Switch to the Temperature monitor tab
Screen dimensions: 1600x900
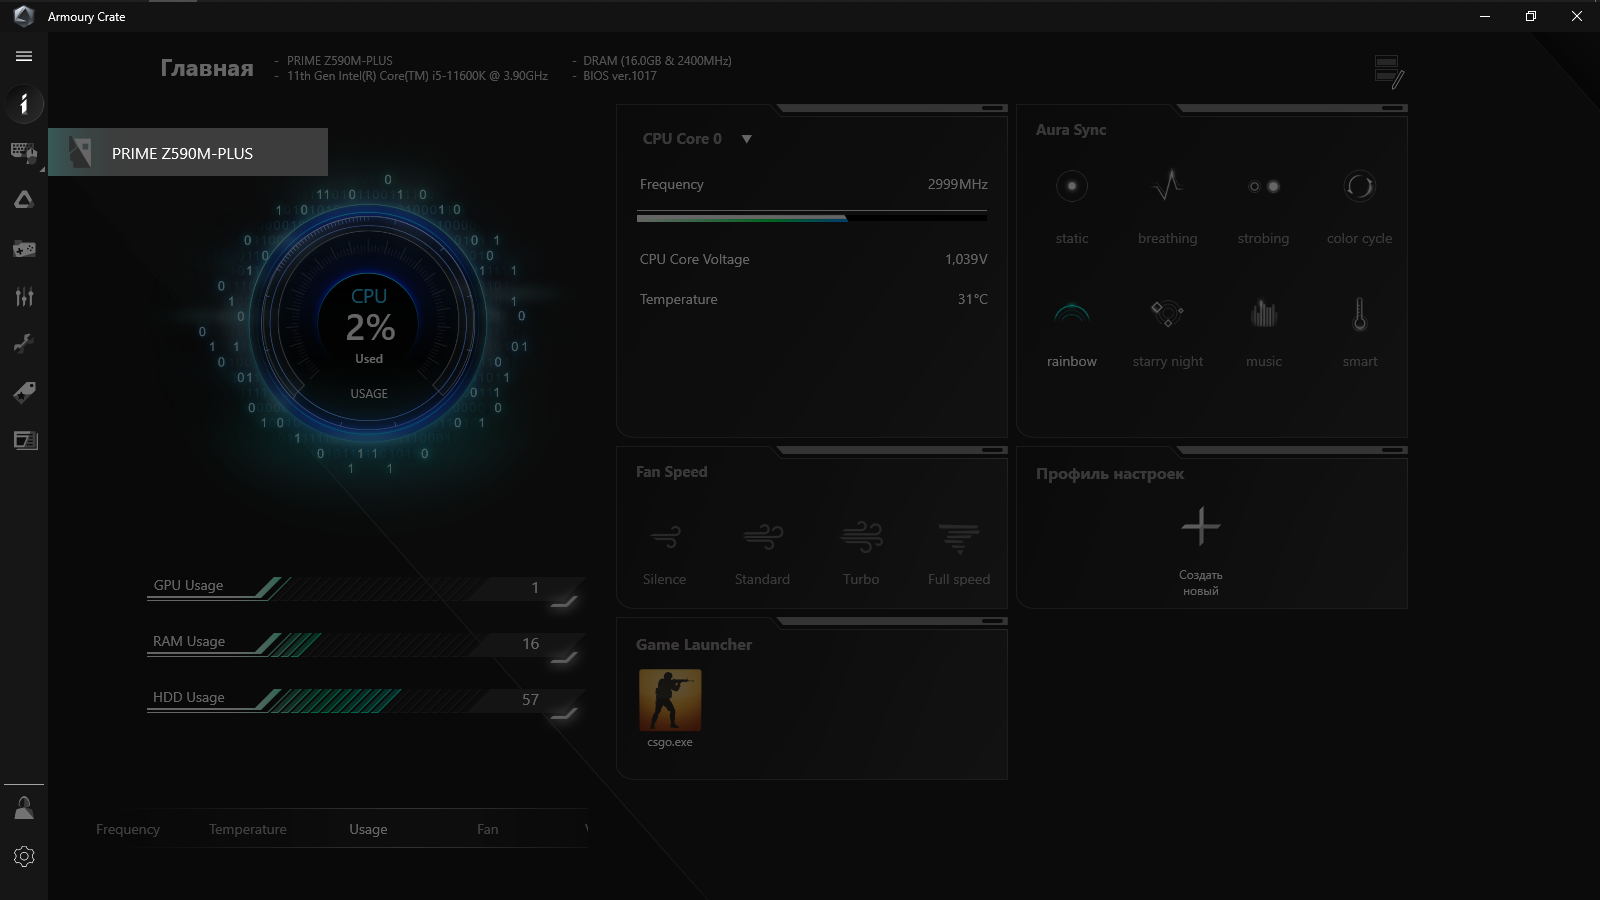pos(248,829)
